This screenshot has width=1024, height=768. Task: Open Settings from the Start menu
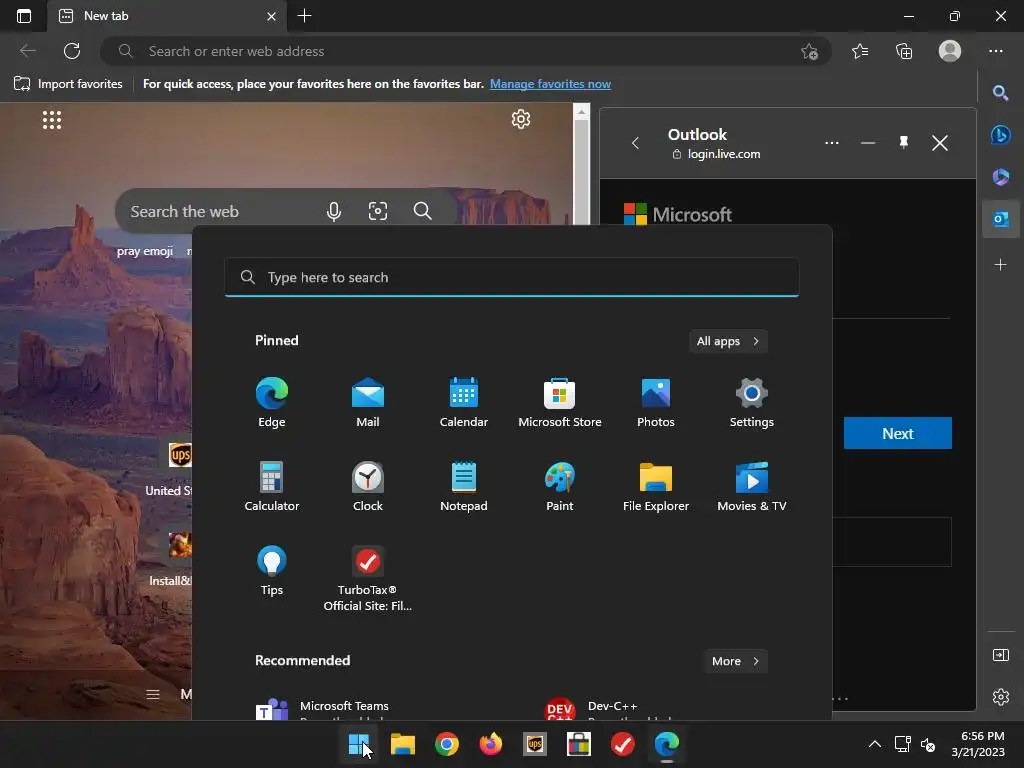click(752, 402)
